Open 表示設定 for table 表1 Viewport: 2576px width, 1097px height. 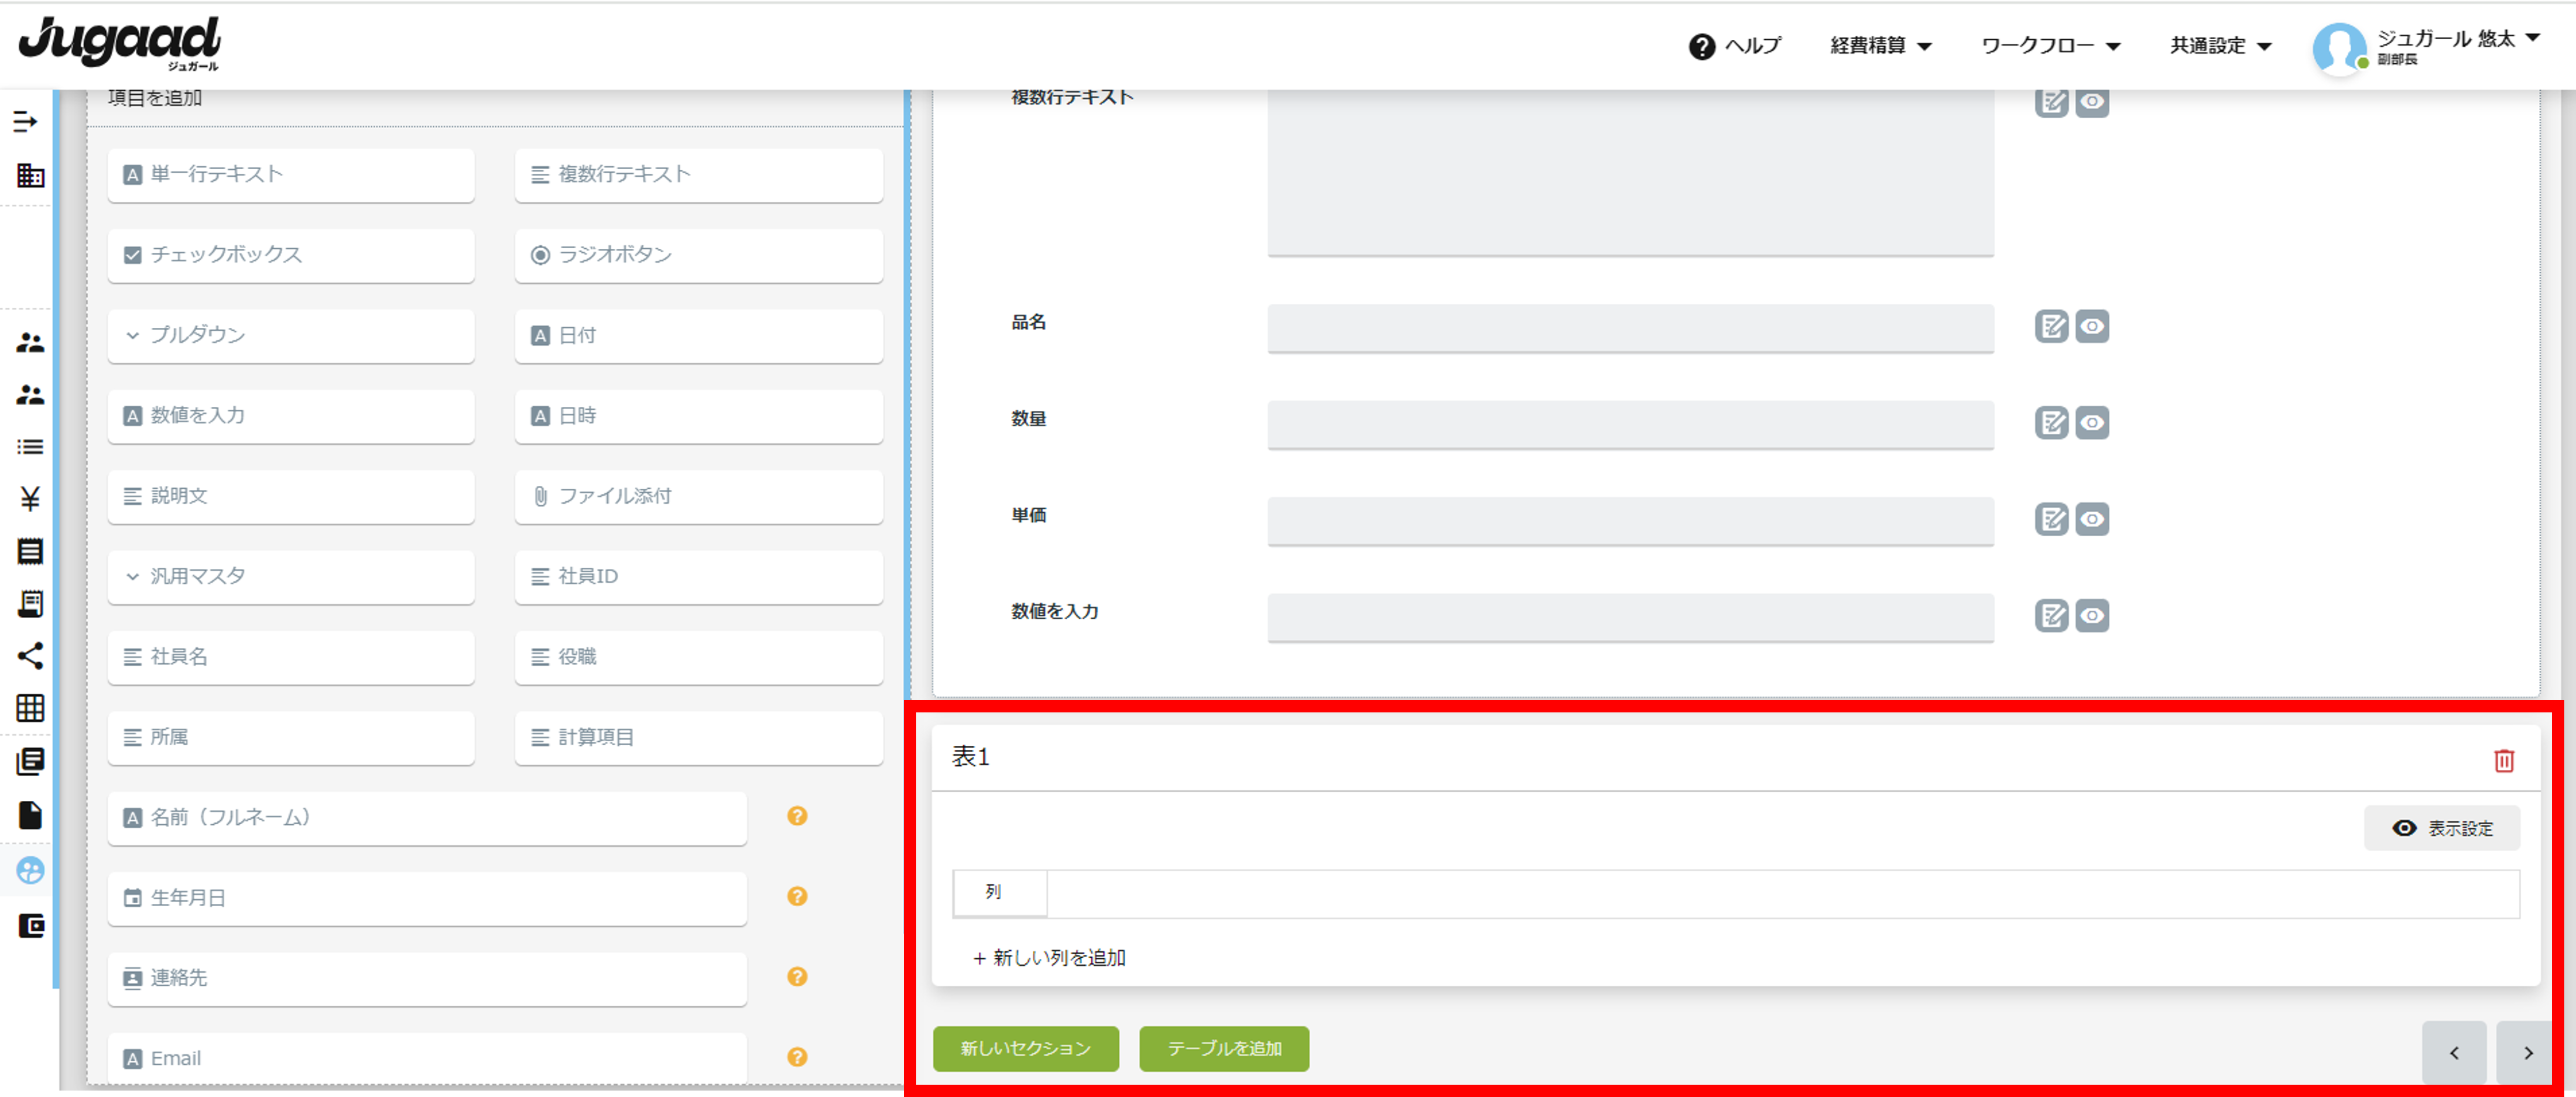(2441, 828)
